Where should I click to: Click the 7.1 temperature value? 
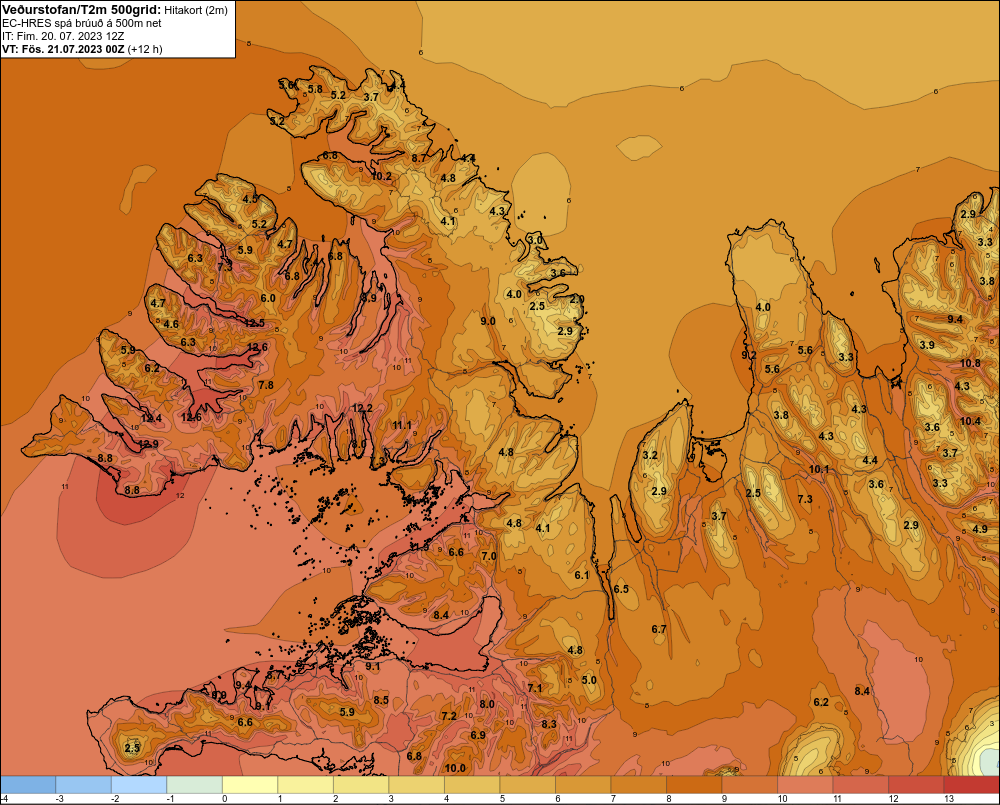(535, 688)
